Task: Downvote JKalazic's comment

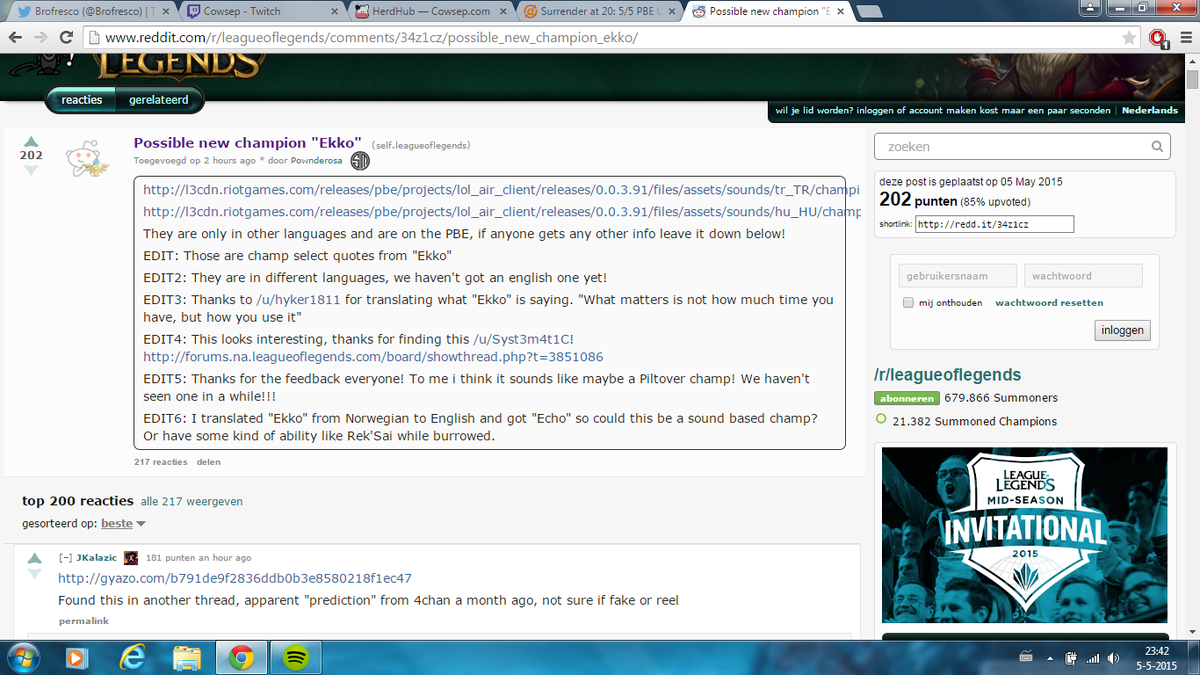Action: point(35,575)
